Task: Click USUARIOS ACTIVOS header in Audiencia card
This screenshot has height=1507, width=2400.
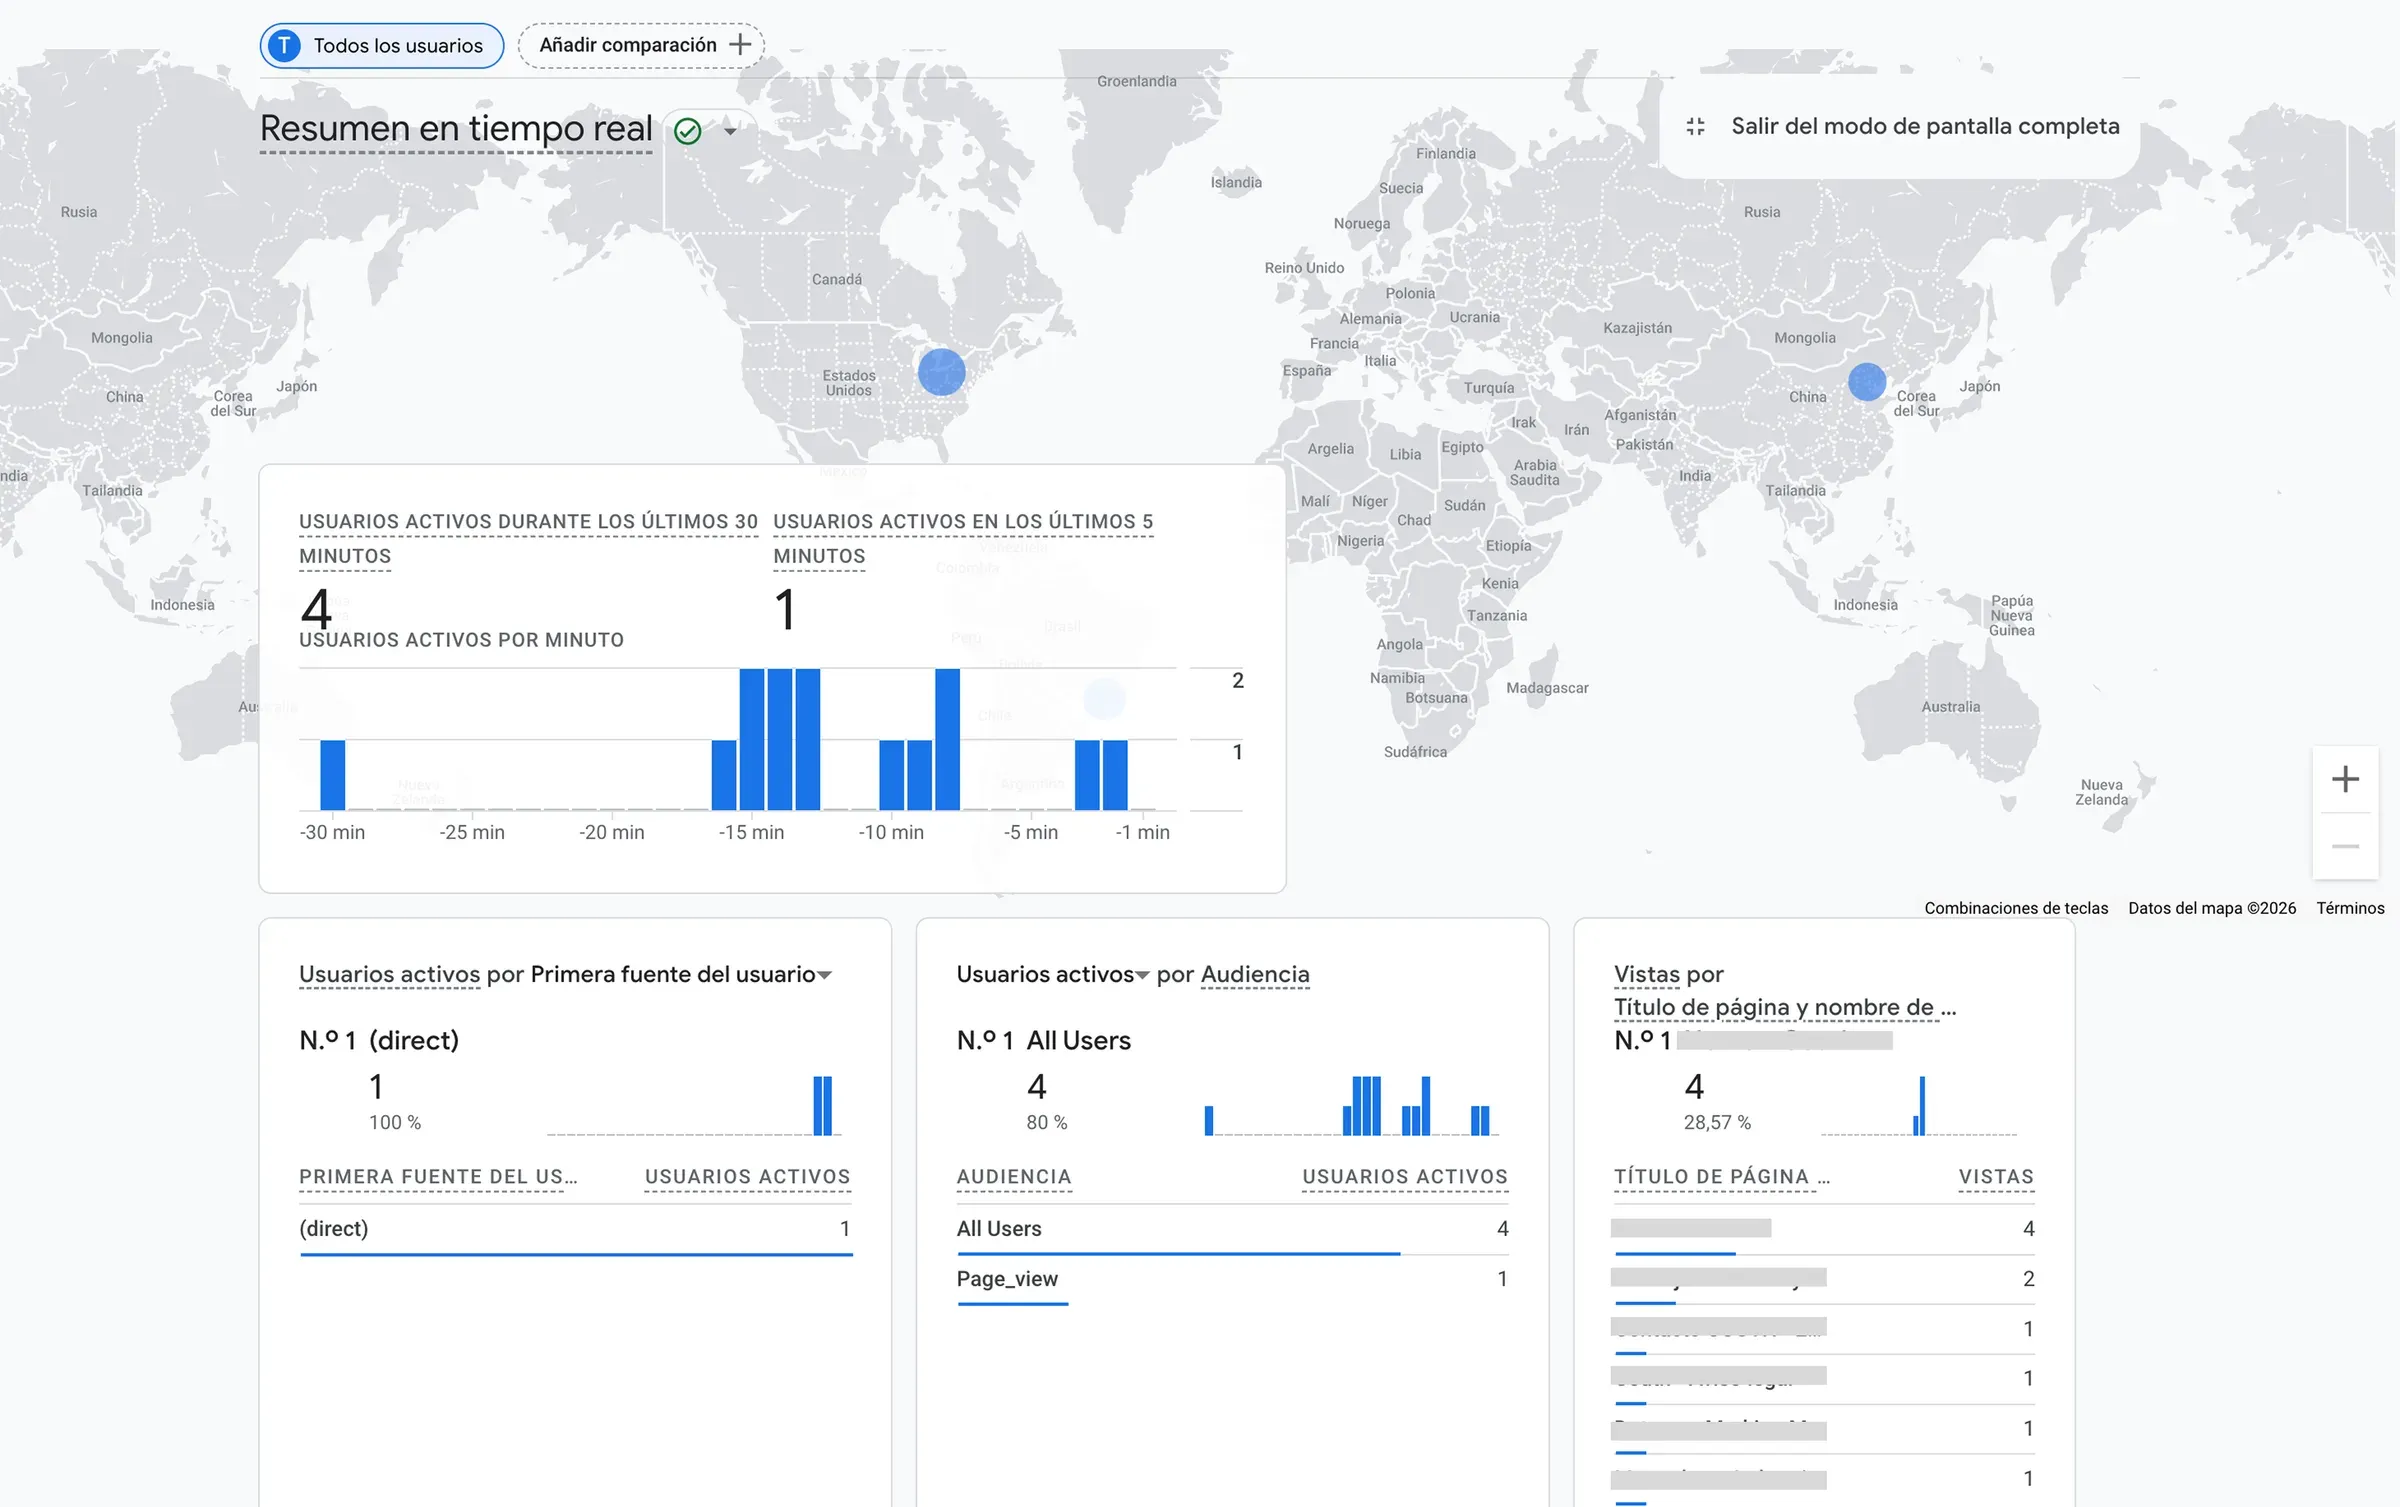Action: coord(1405,1177)
